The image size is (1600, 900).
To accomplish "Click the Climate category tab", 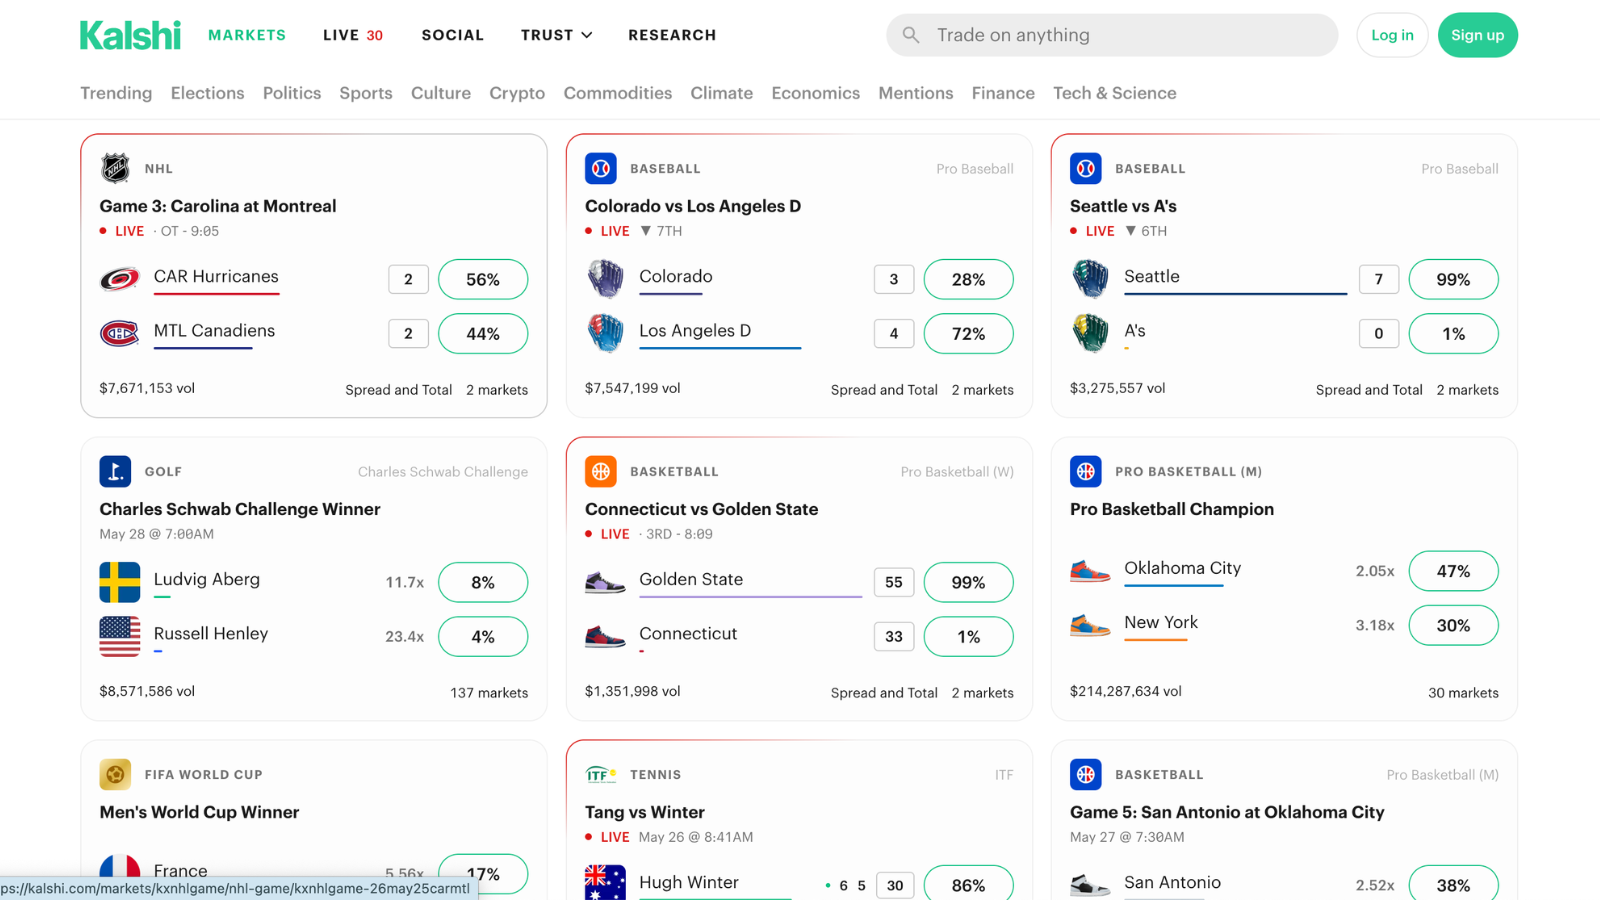I will coord(721,93).
